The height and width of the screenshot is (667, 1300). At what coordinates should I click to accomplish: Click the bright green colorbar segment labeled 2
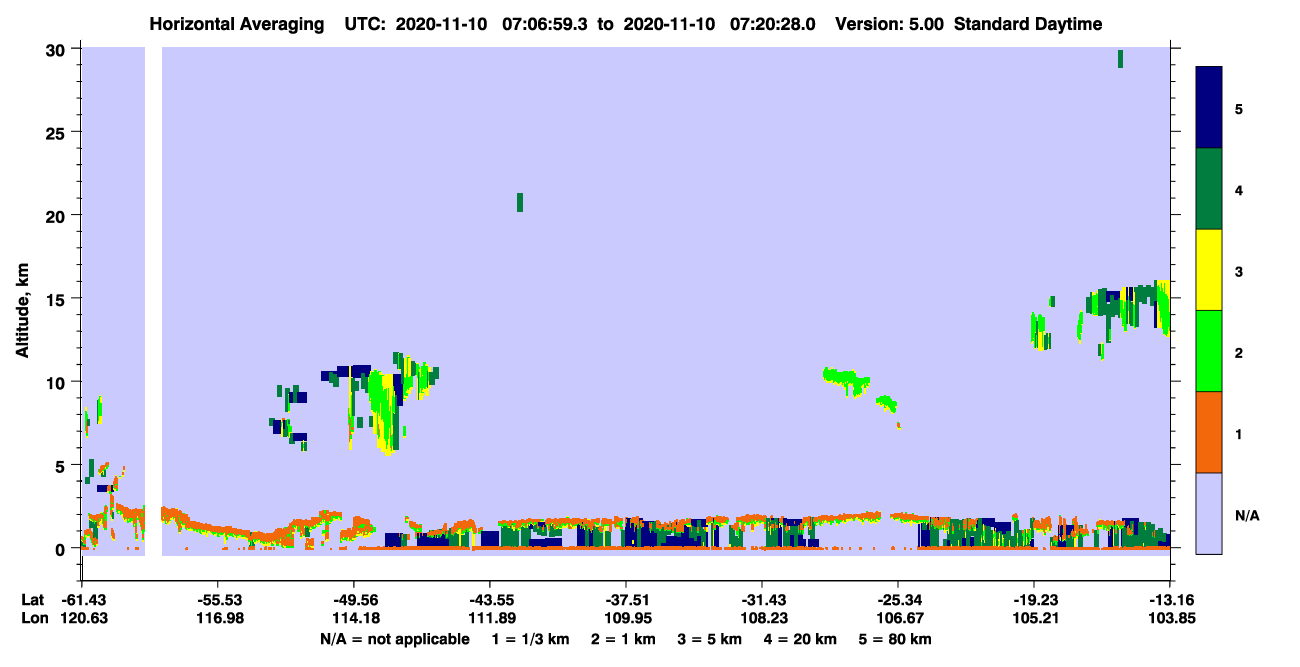click(x=1209, y=351)
